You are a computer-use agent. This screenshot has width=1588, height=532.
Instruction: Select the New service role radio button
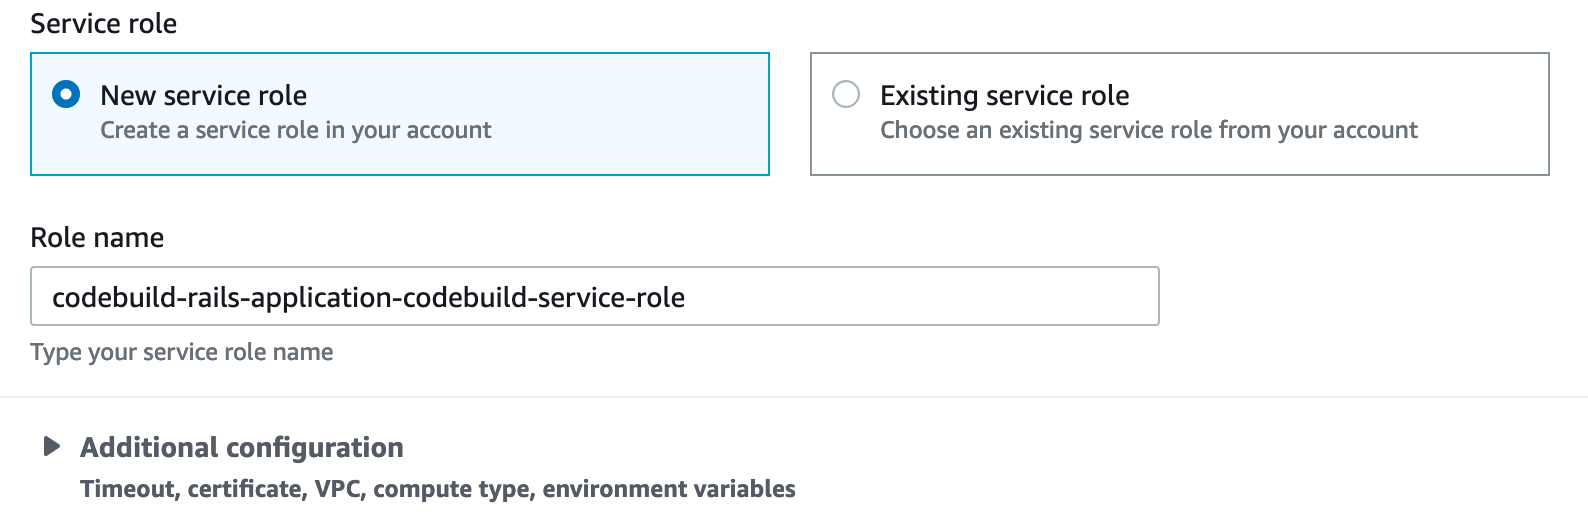(66, 95)
